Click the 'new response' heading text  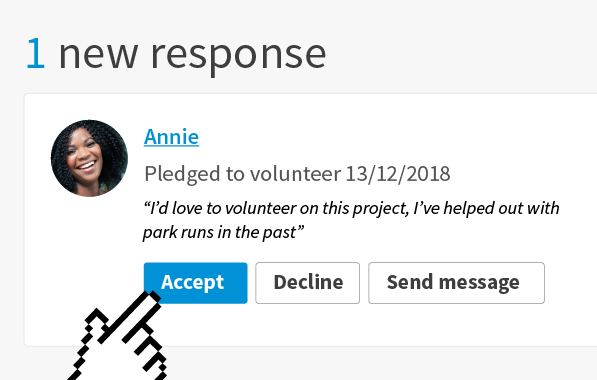tap(192, 56)
